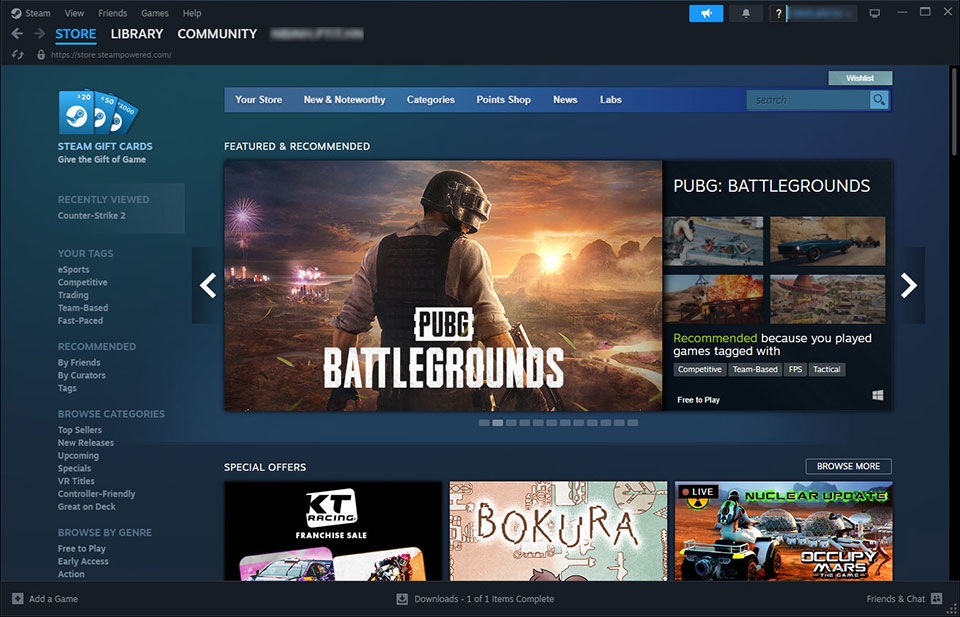960x617 pixels.
Task: Click the store page vertical scrollbar
Action: pos(955,110)
